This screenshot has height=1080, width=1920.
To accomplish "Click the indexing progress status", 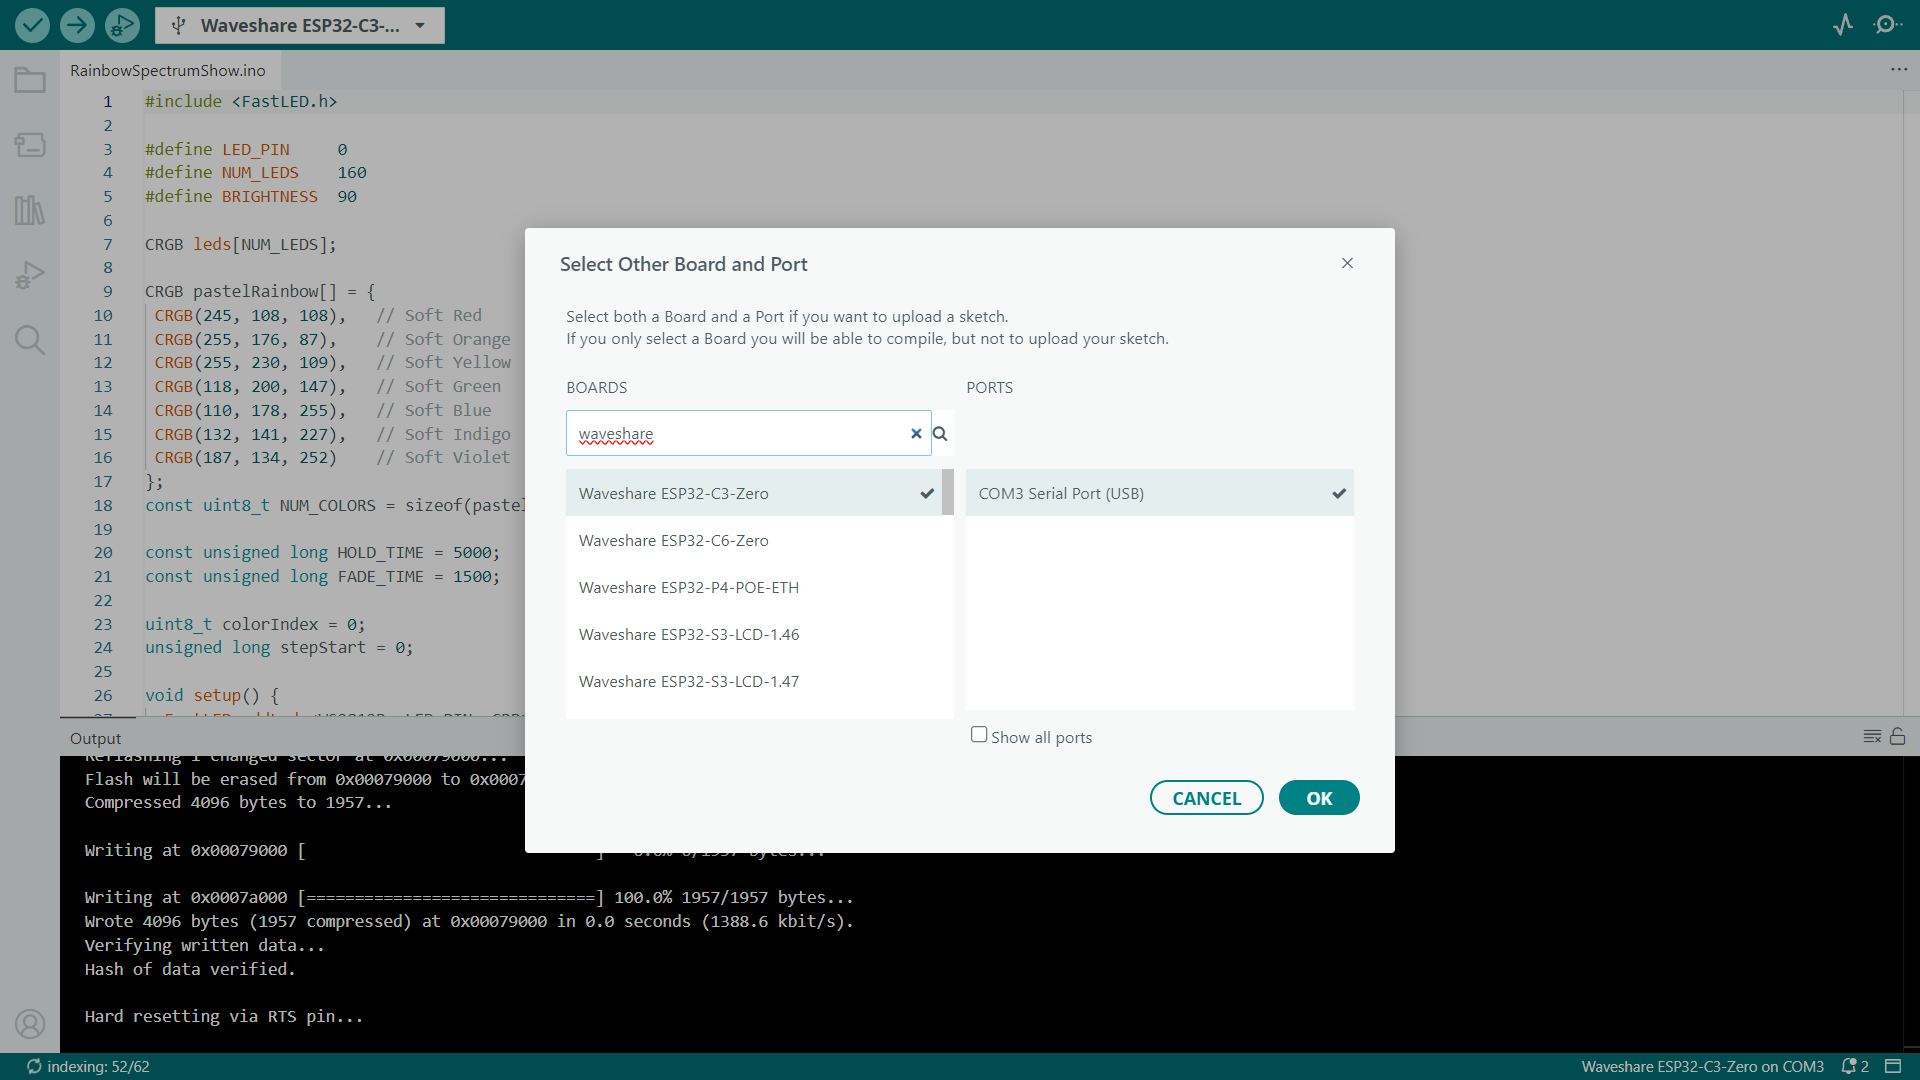I will [x=88, y=1067].
